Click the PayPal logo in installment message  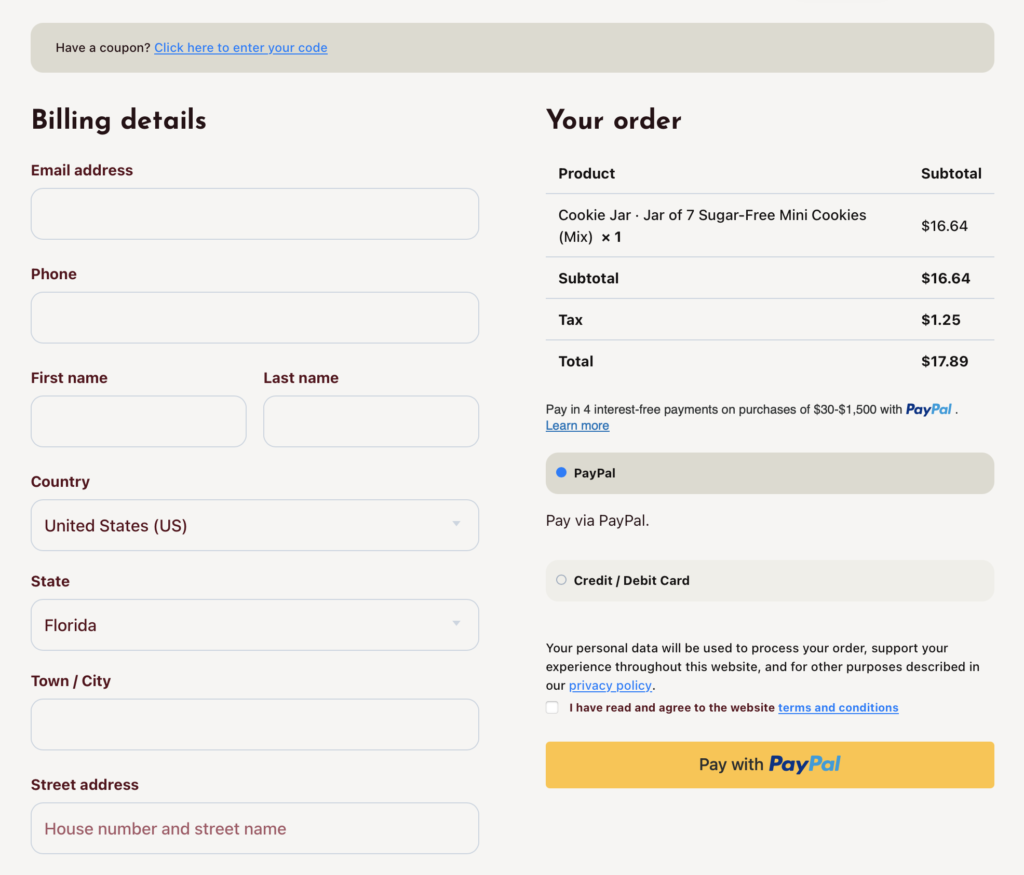click(928, 409)
